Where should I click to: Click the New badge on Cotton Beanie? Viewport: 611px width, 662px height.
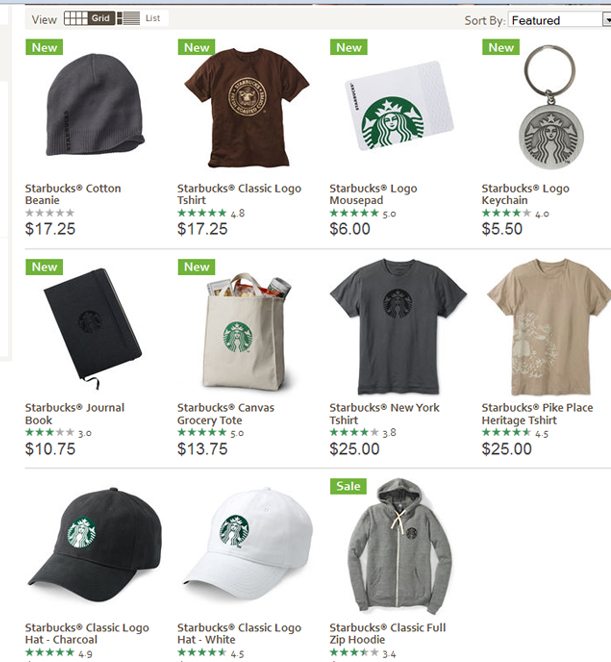click(44, 47)
